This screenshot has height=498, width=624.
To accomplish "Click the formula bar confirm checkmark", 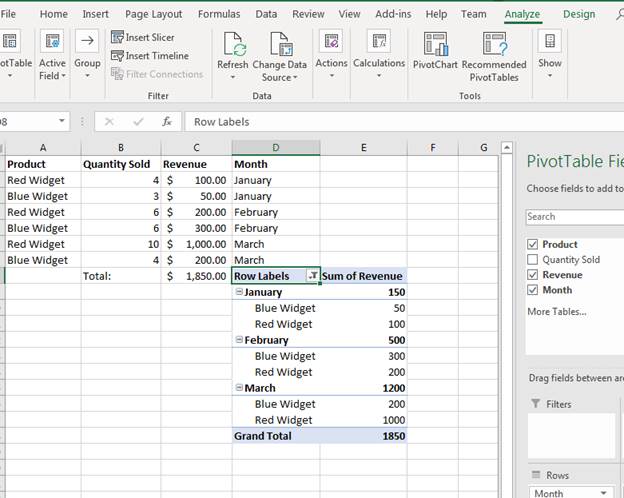I will pos(138,121).
